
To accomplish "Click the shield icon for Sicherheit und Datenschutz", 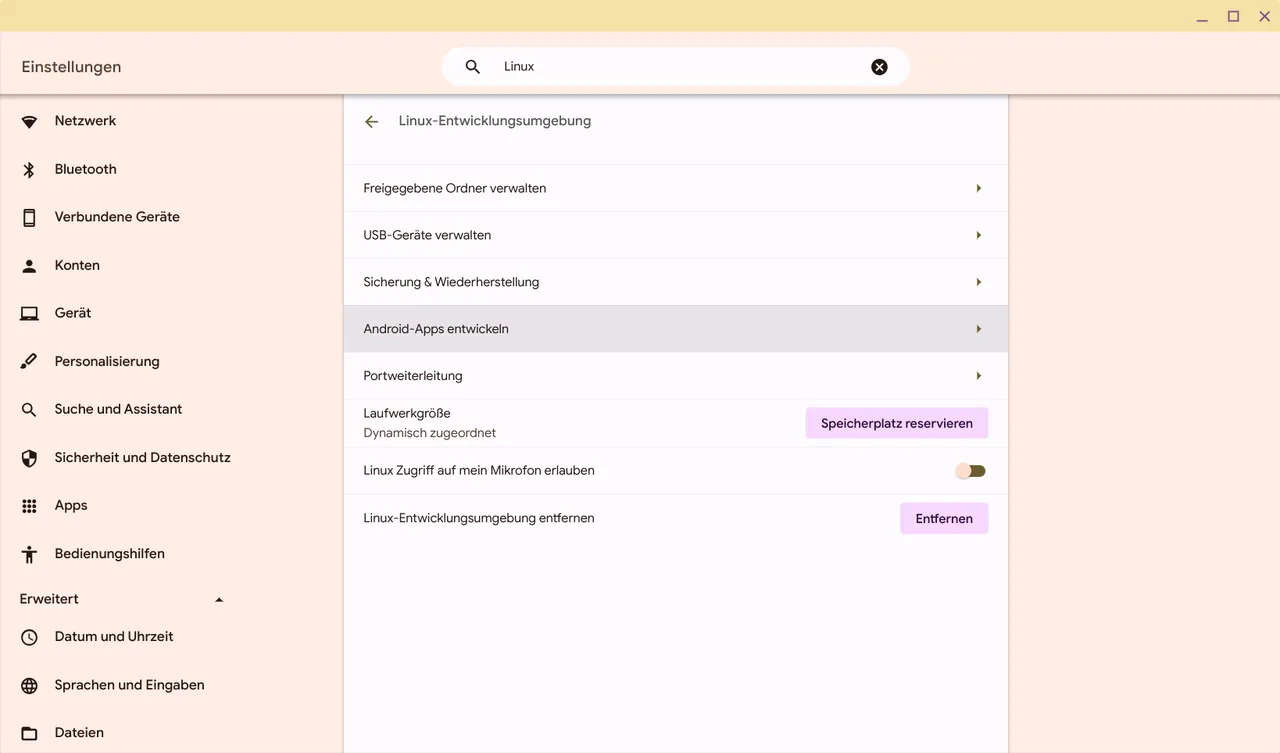I will (29, 458).
